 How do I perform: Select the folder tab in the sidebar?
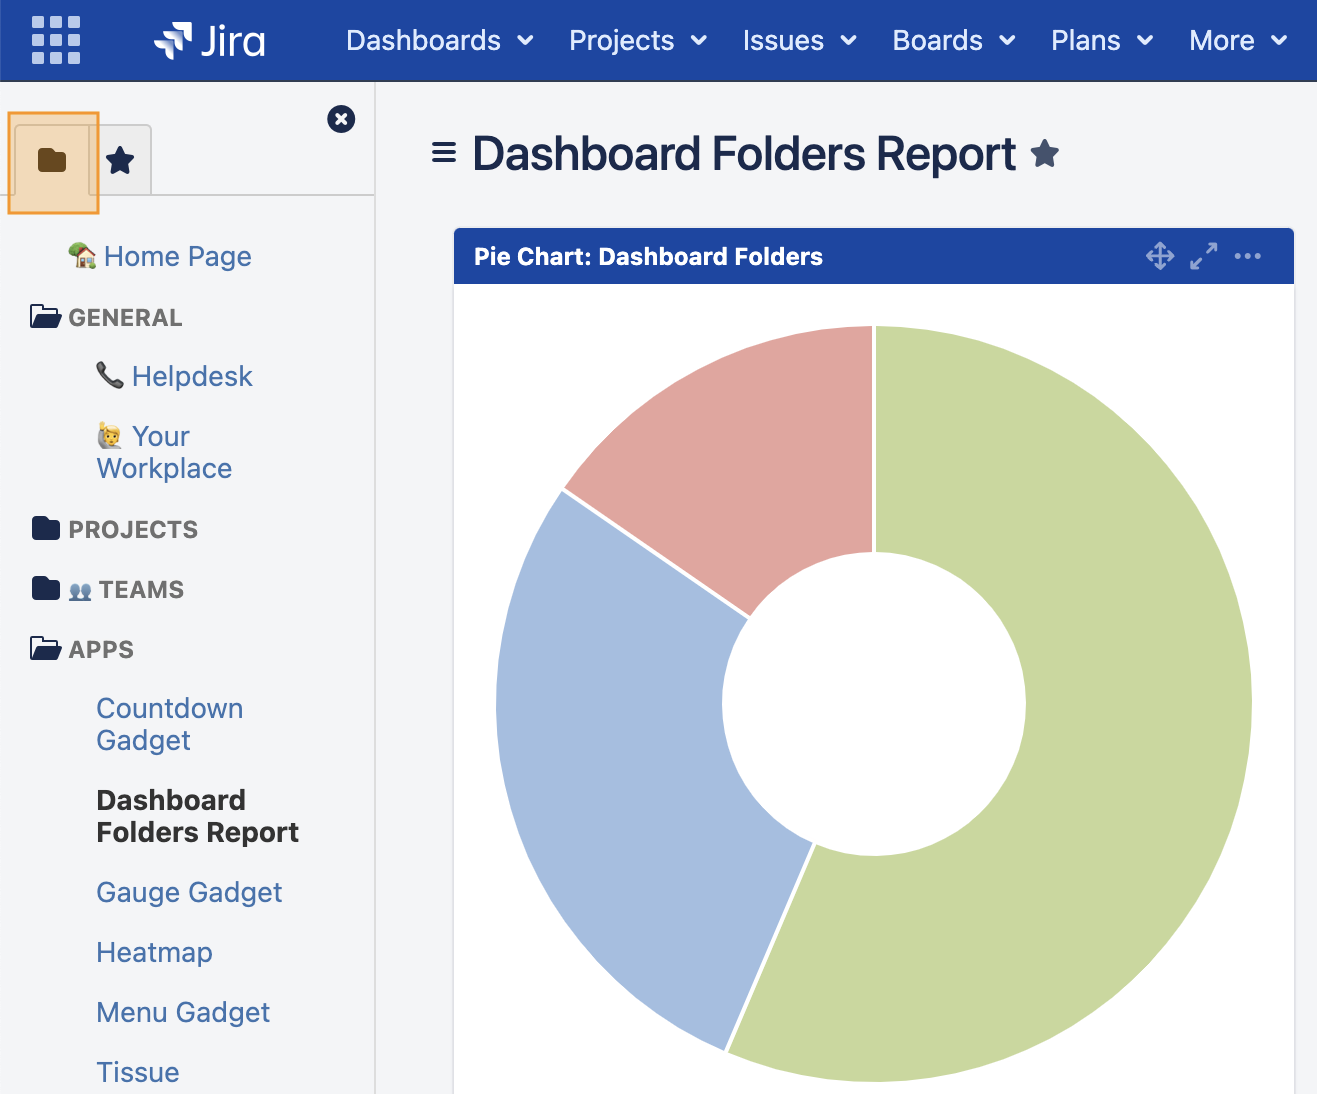[53, 160]
